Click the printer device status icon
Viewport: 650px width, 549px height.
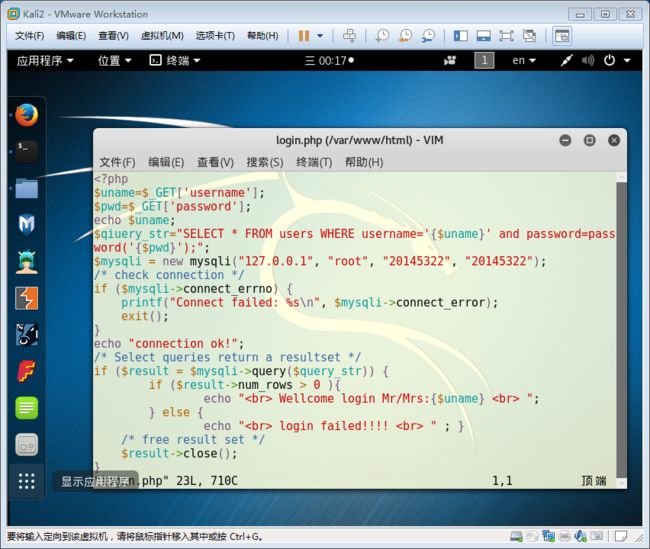click(x=564, y=537)
